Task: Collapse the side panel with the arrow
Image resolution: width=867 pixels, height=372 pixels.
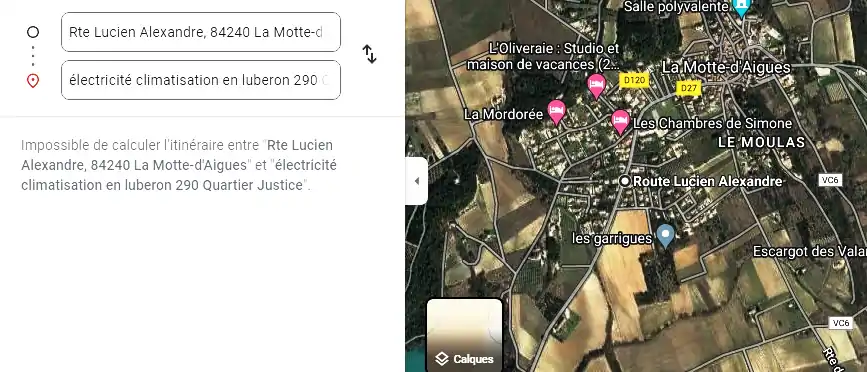Action: click(x=416, y=181)
